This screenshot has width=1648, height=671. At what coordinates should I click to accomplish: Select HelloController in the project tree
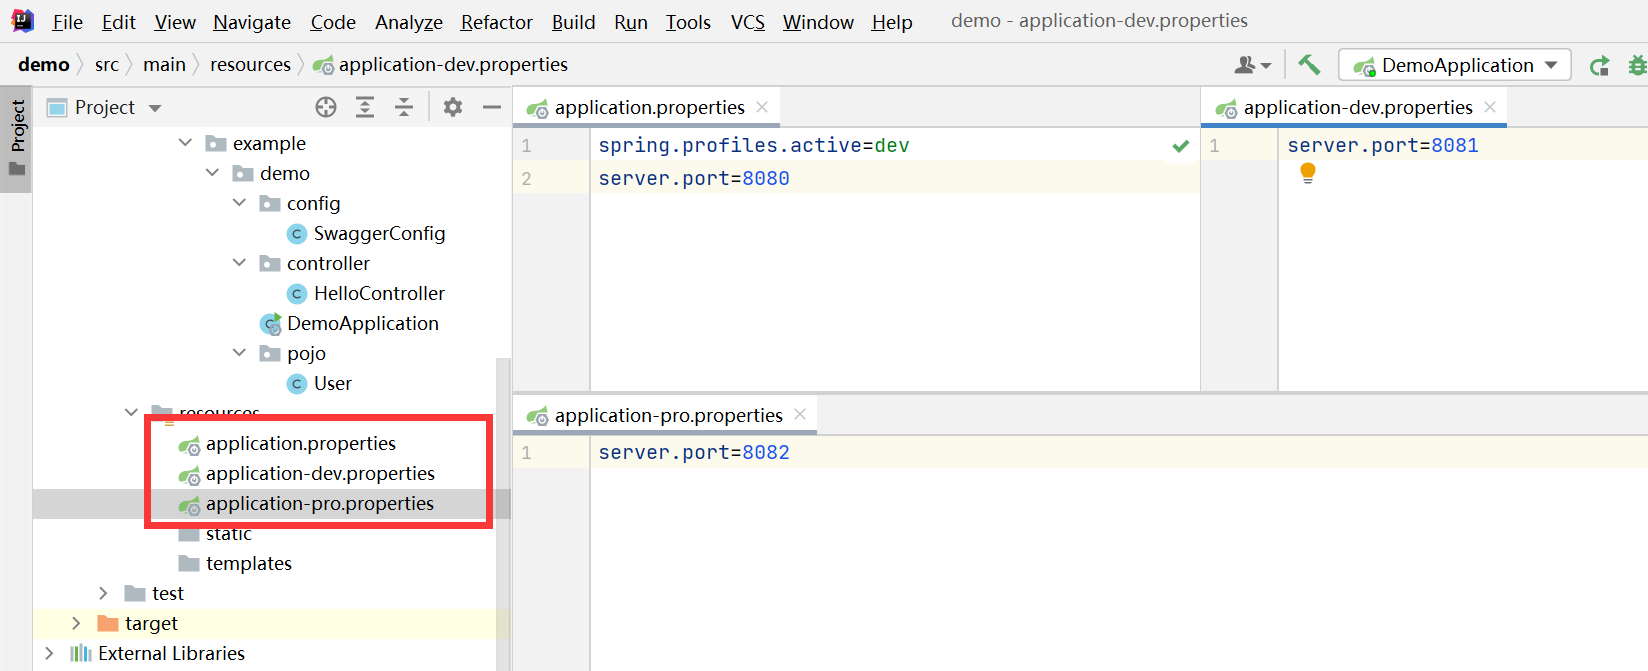378,293
